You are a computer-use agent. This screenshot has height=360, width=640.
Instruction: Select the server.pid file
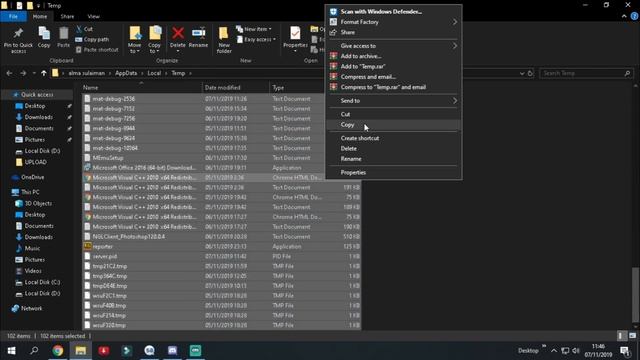coord(222,256)
